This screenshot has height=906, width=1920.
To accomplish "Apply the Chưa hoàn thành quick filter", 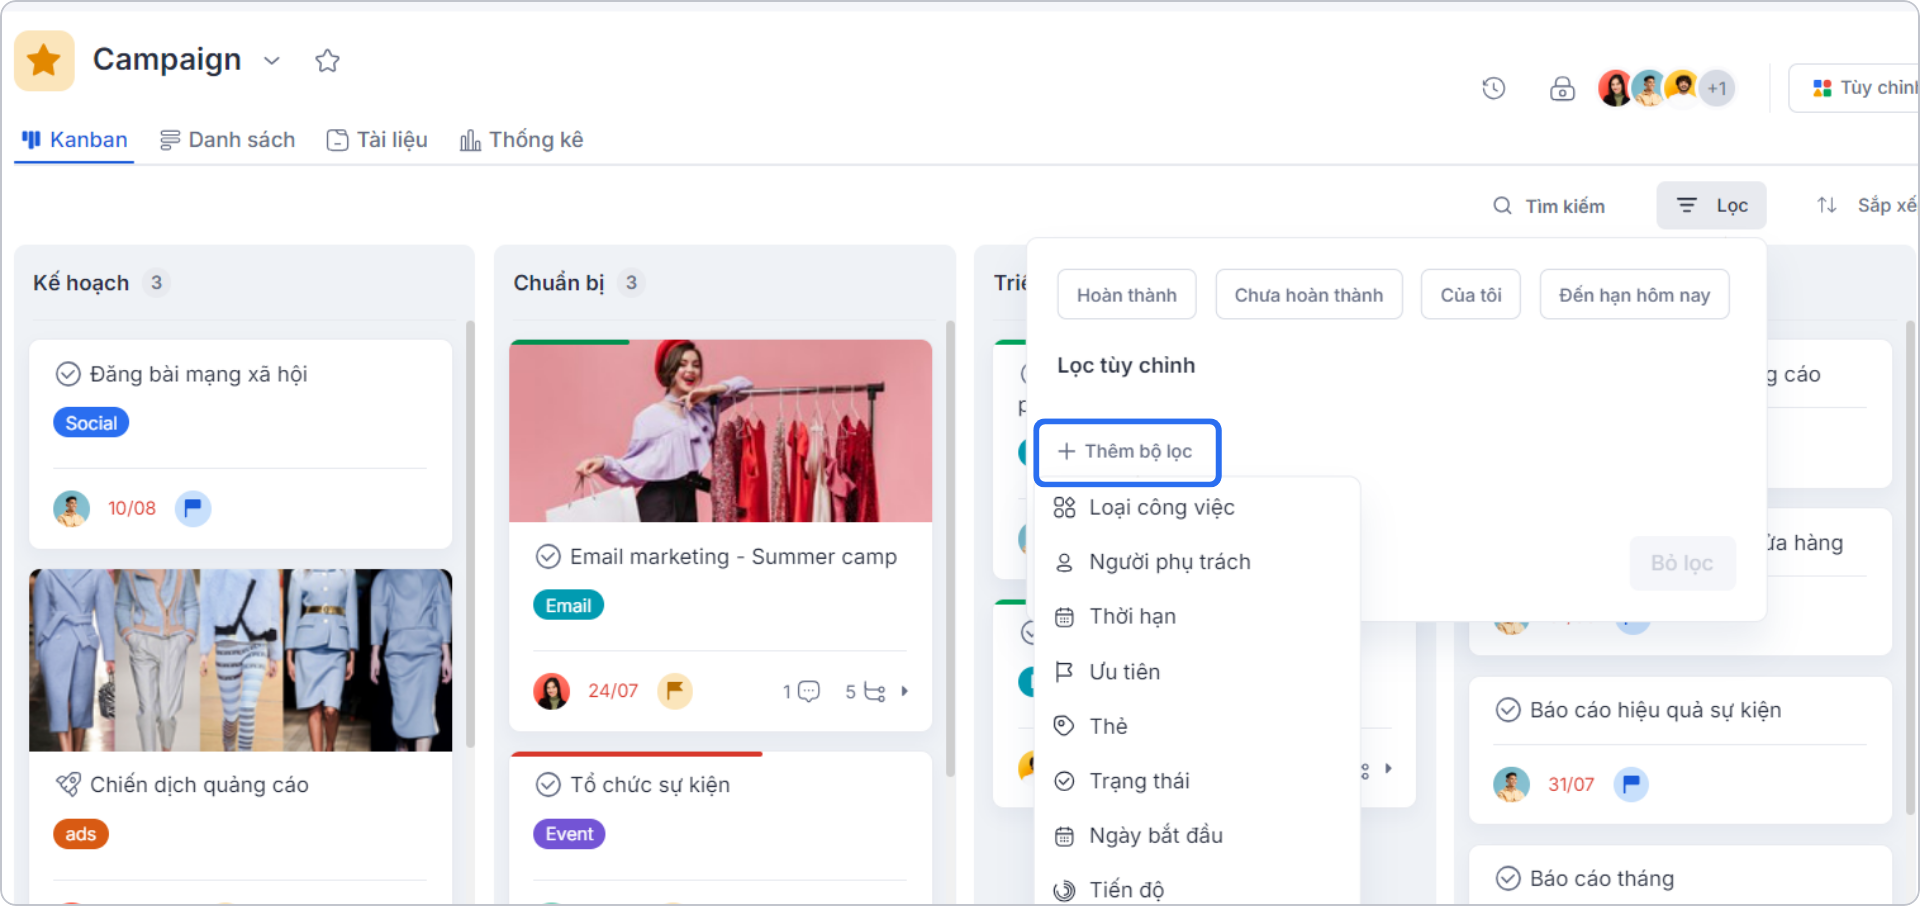I will (1308, 295).
